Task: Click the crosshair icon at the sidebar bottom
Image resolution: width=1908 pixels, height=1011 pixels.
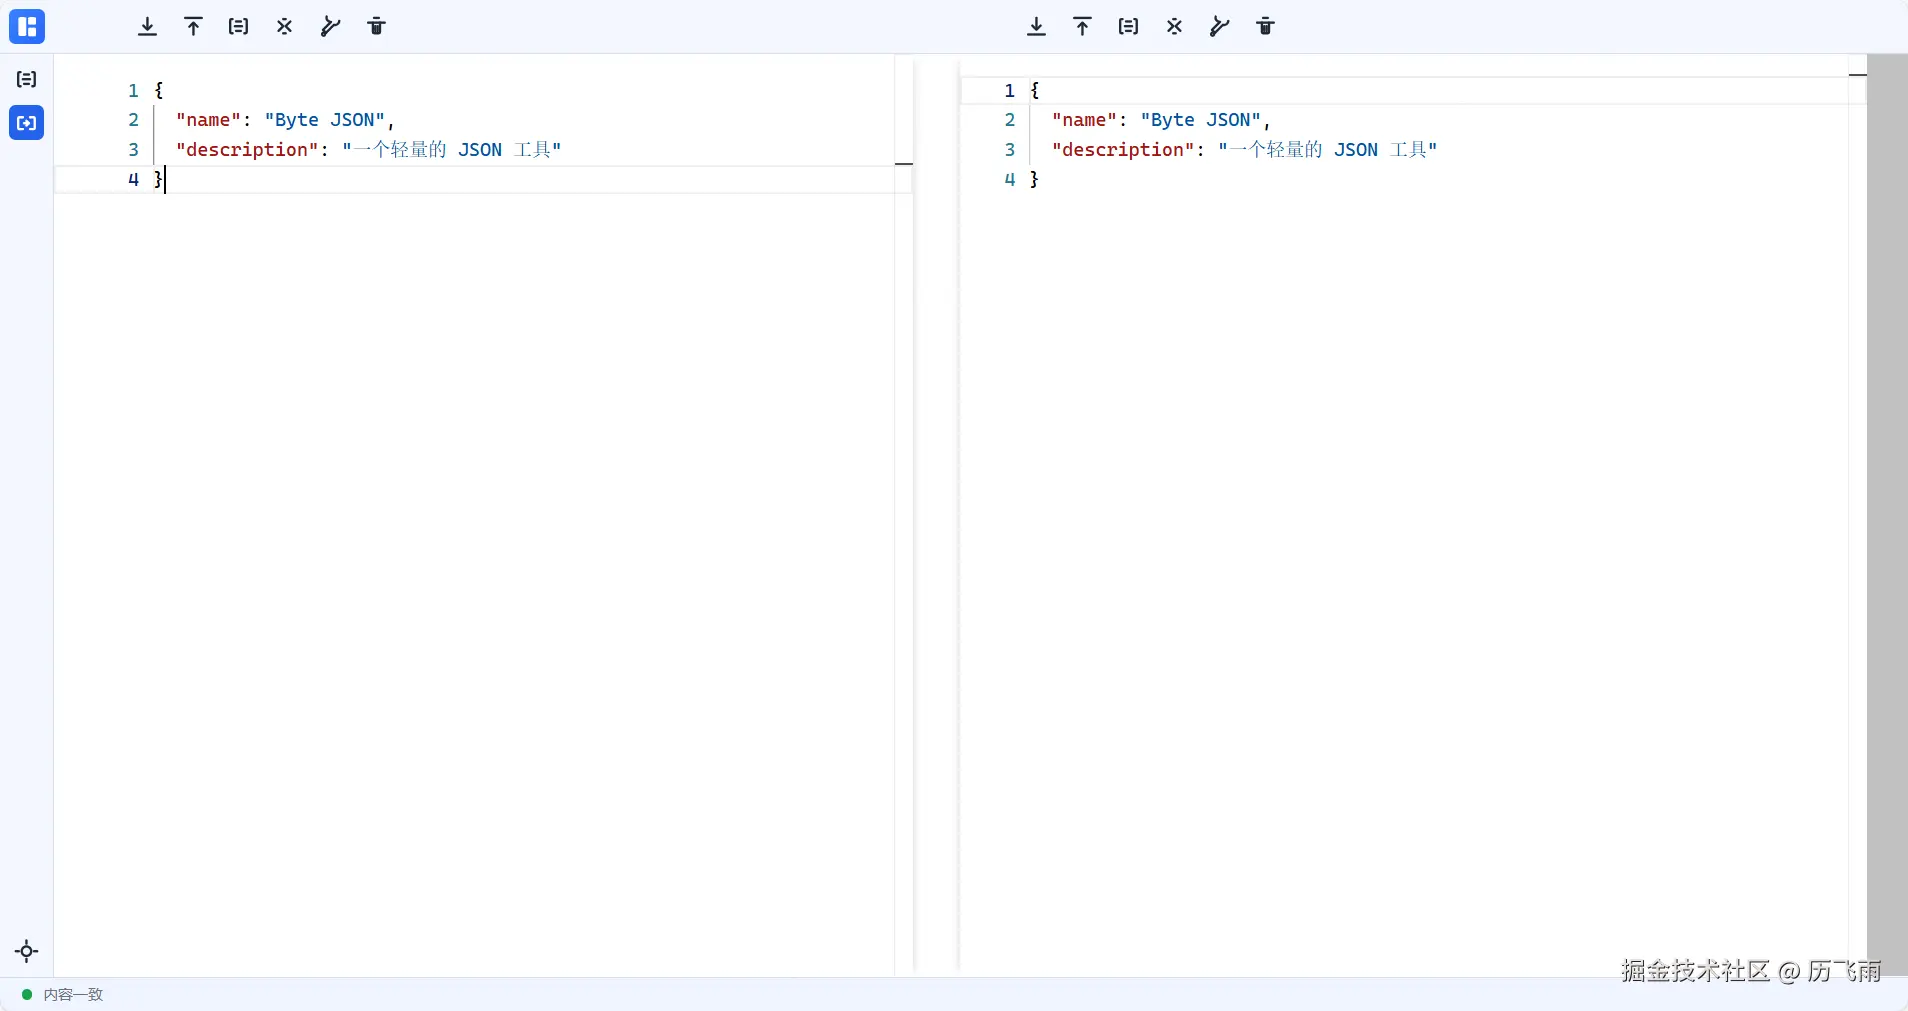Action: point(27,951)
